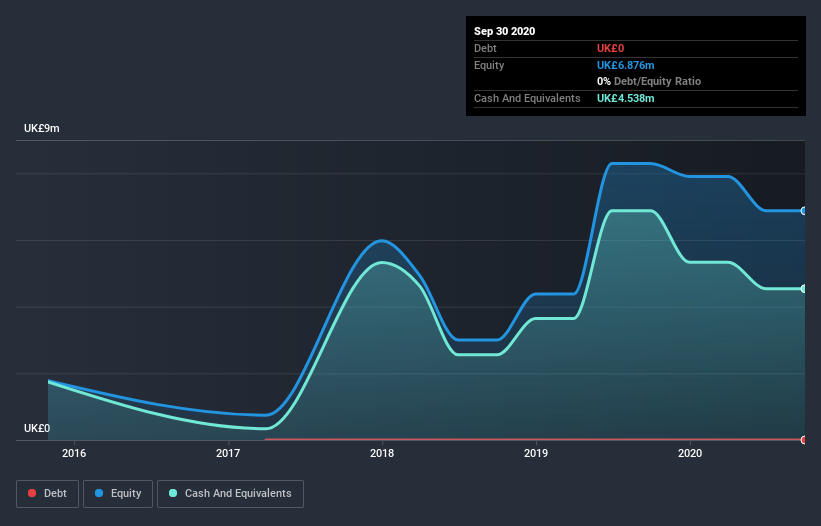Click the red UK£0 debt value
Viewport: 821px width, 526px height.
point(610,48)
